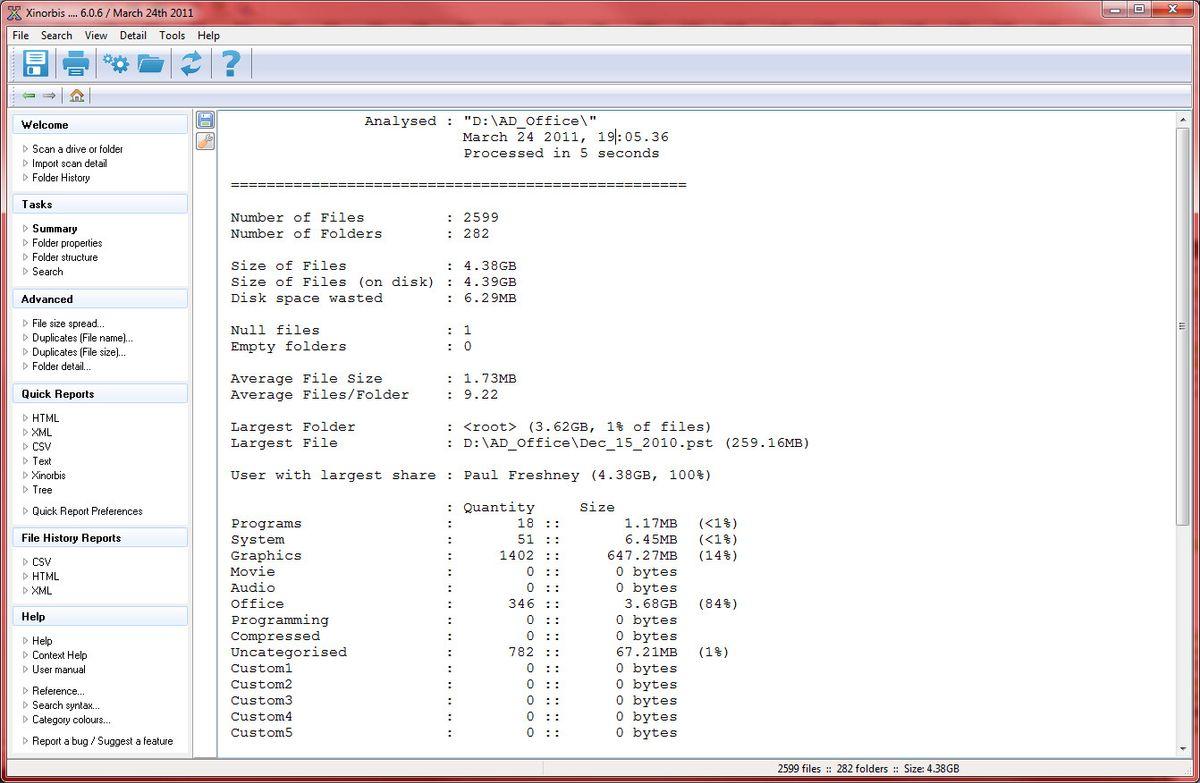
Task: Open the Tools menu
Action: [x=172, y=35]
